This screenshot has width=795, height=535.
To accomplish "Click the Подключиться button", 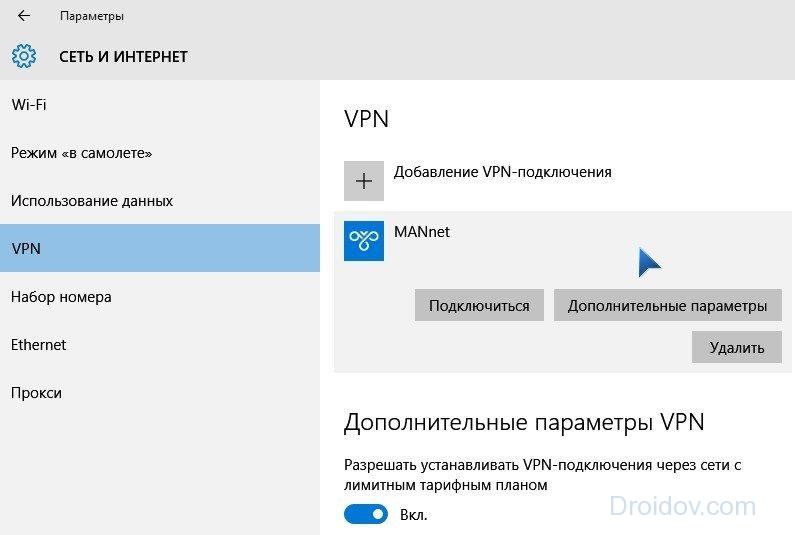I will (x=479, y=305).
